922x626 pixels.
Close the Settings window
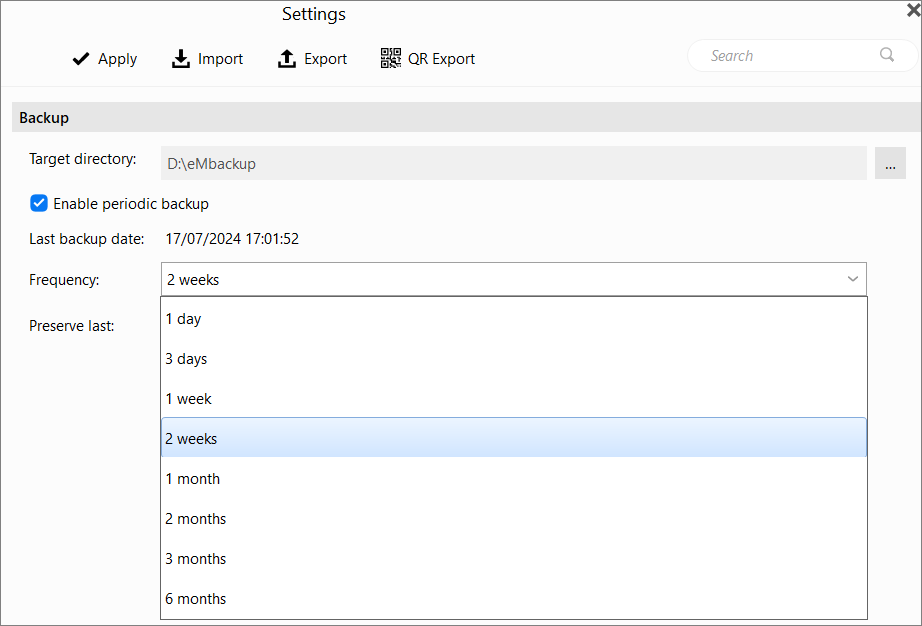tap(914, 10)
